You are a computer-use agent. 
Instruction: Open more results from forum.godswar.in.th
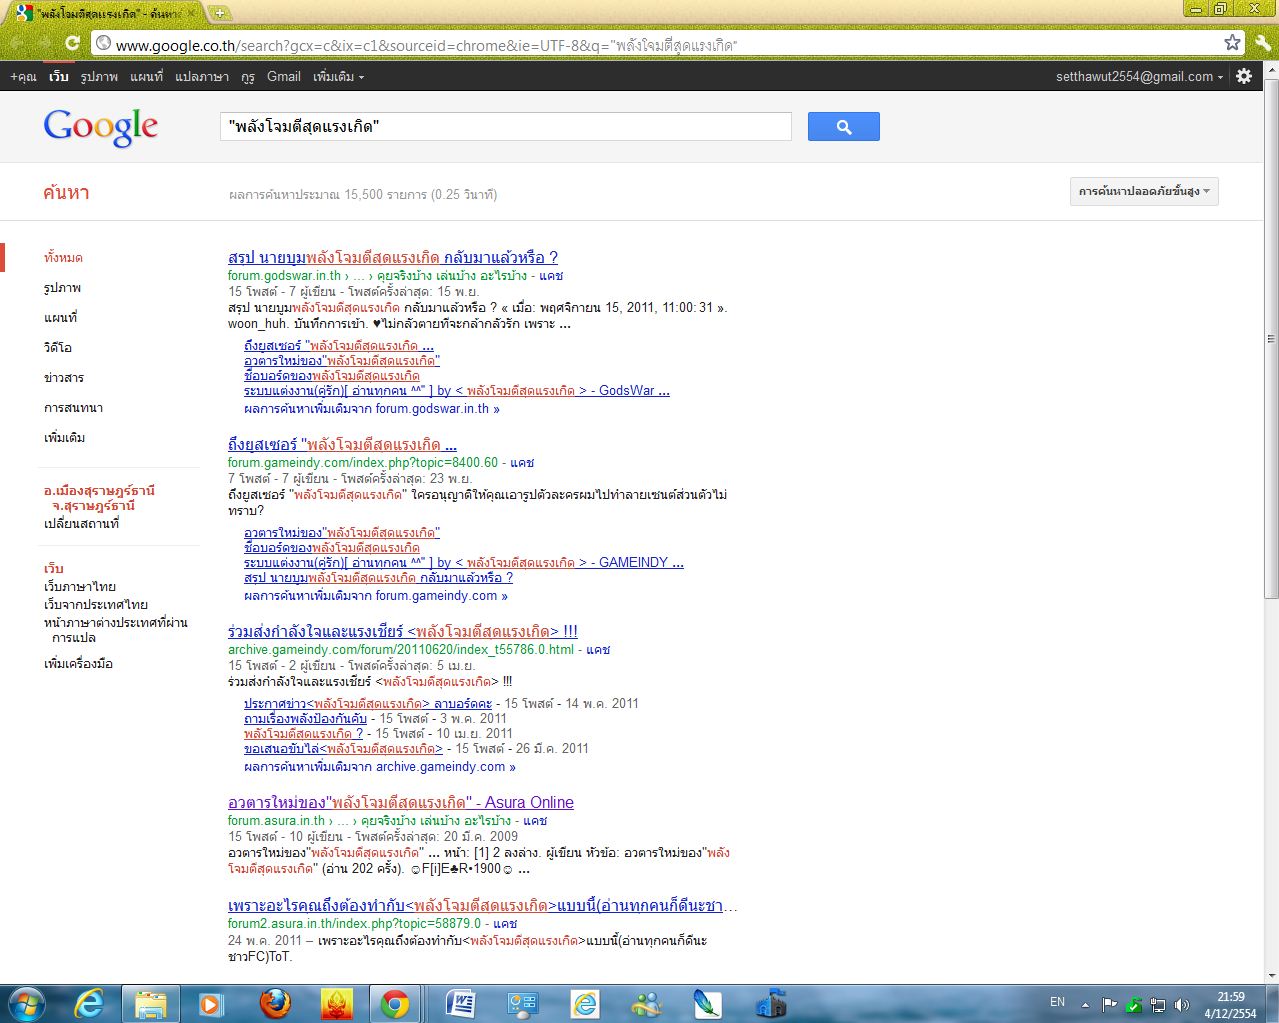pyautogui.click(x=372, y=408)
